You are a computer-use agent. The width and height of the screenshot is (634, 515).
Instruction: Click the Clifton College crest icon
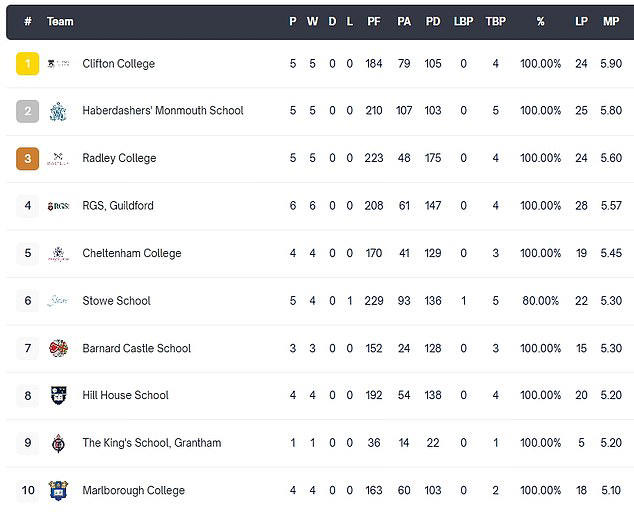(x=59, y=64)
